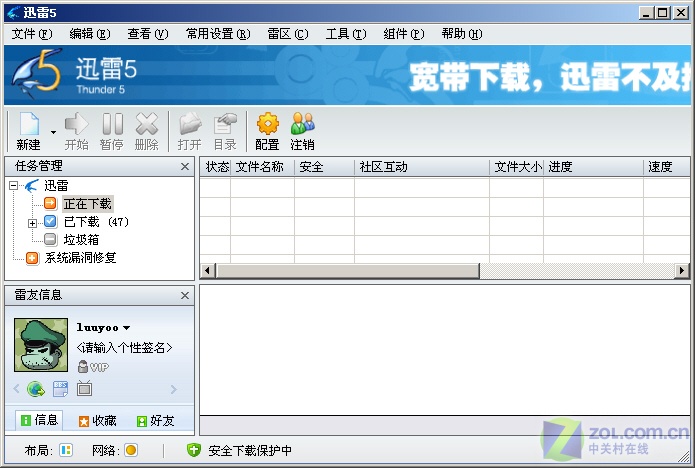Click the 垃圾箱 gray icon

click(51, 239)
